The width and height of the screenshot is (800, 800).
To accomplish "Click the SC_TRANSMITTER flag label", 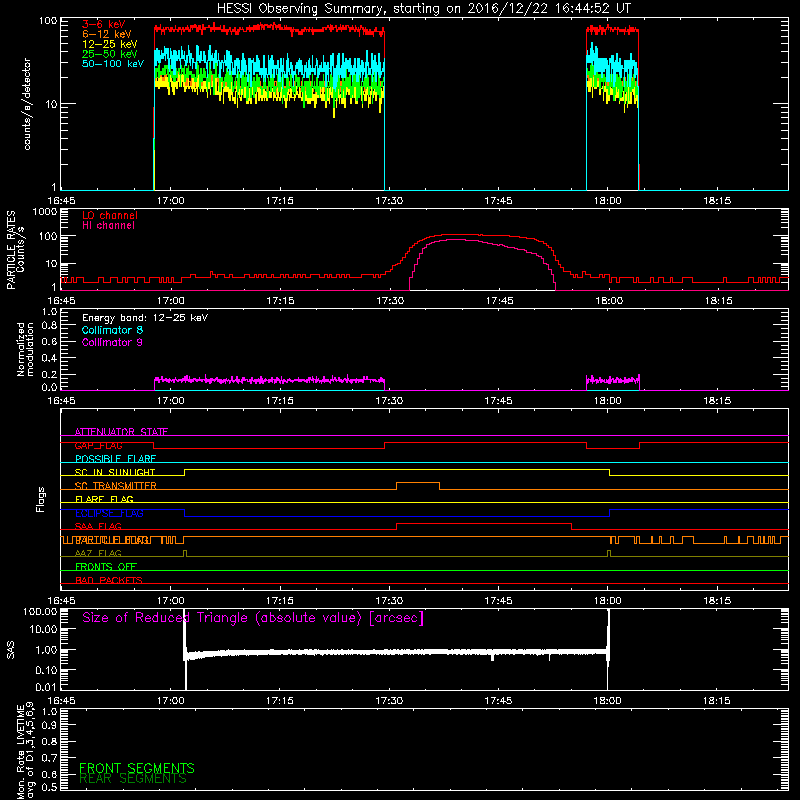I will coord(116,486).
